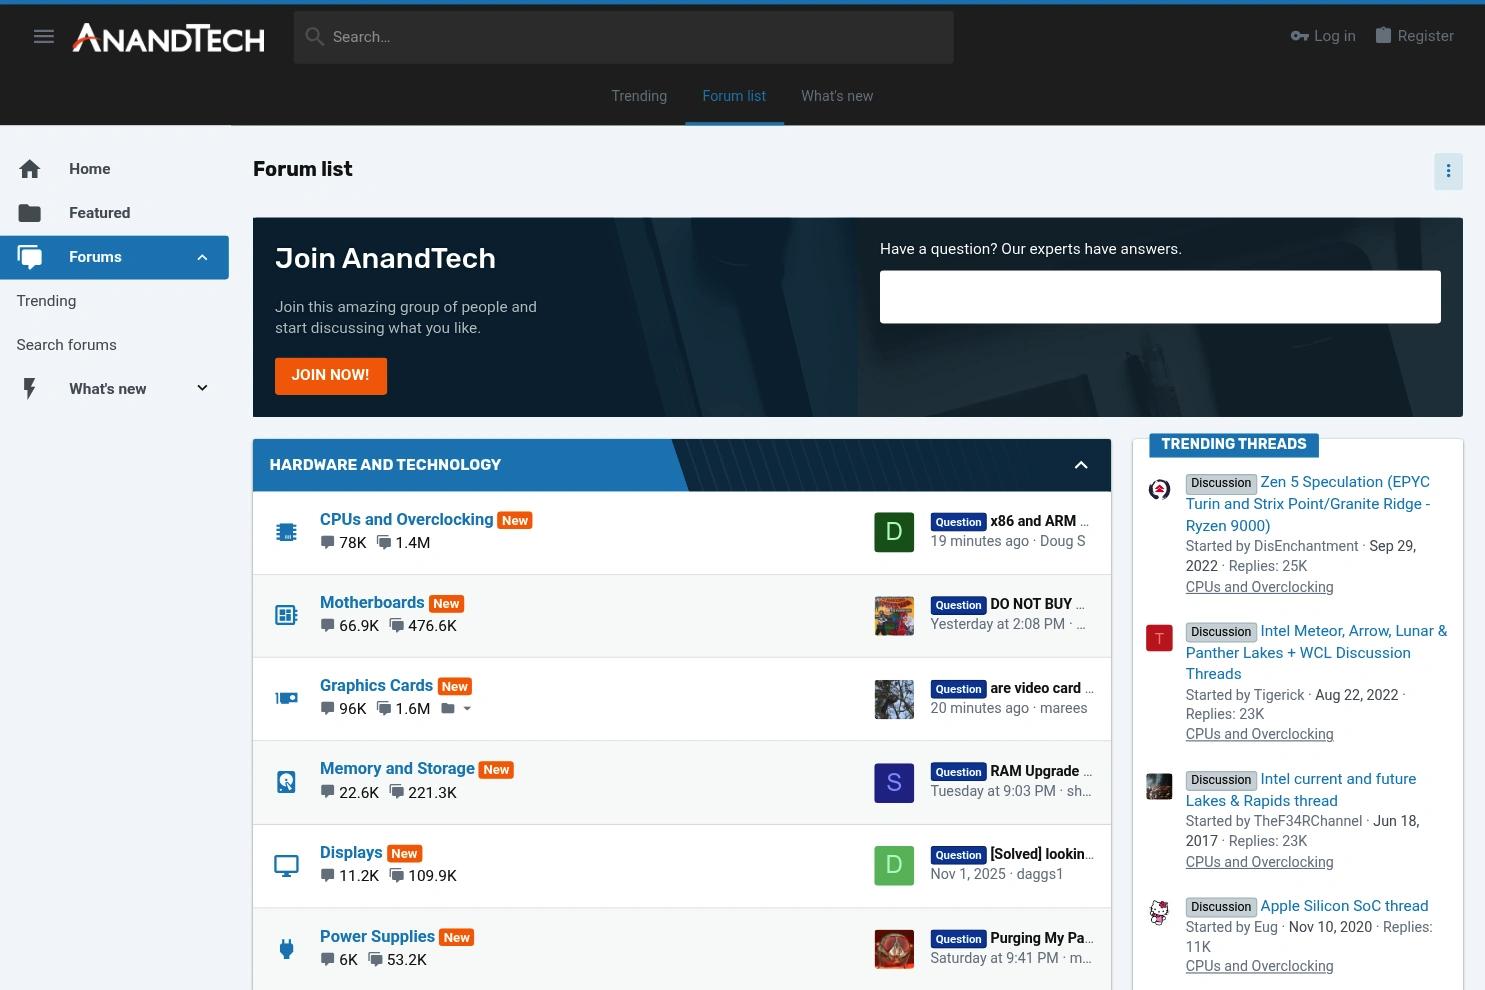The width and height of the screenshot is (1485, 990).
Task: Open the [Solved] lookin latest thread
Action: [1042, 854]
